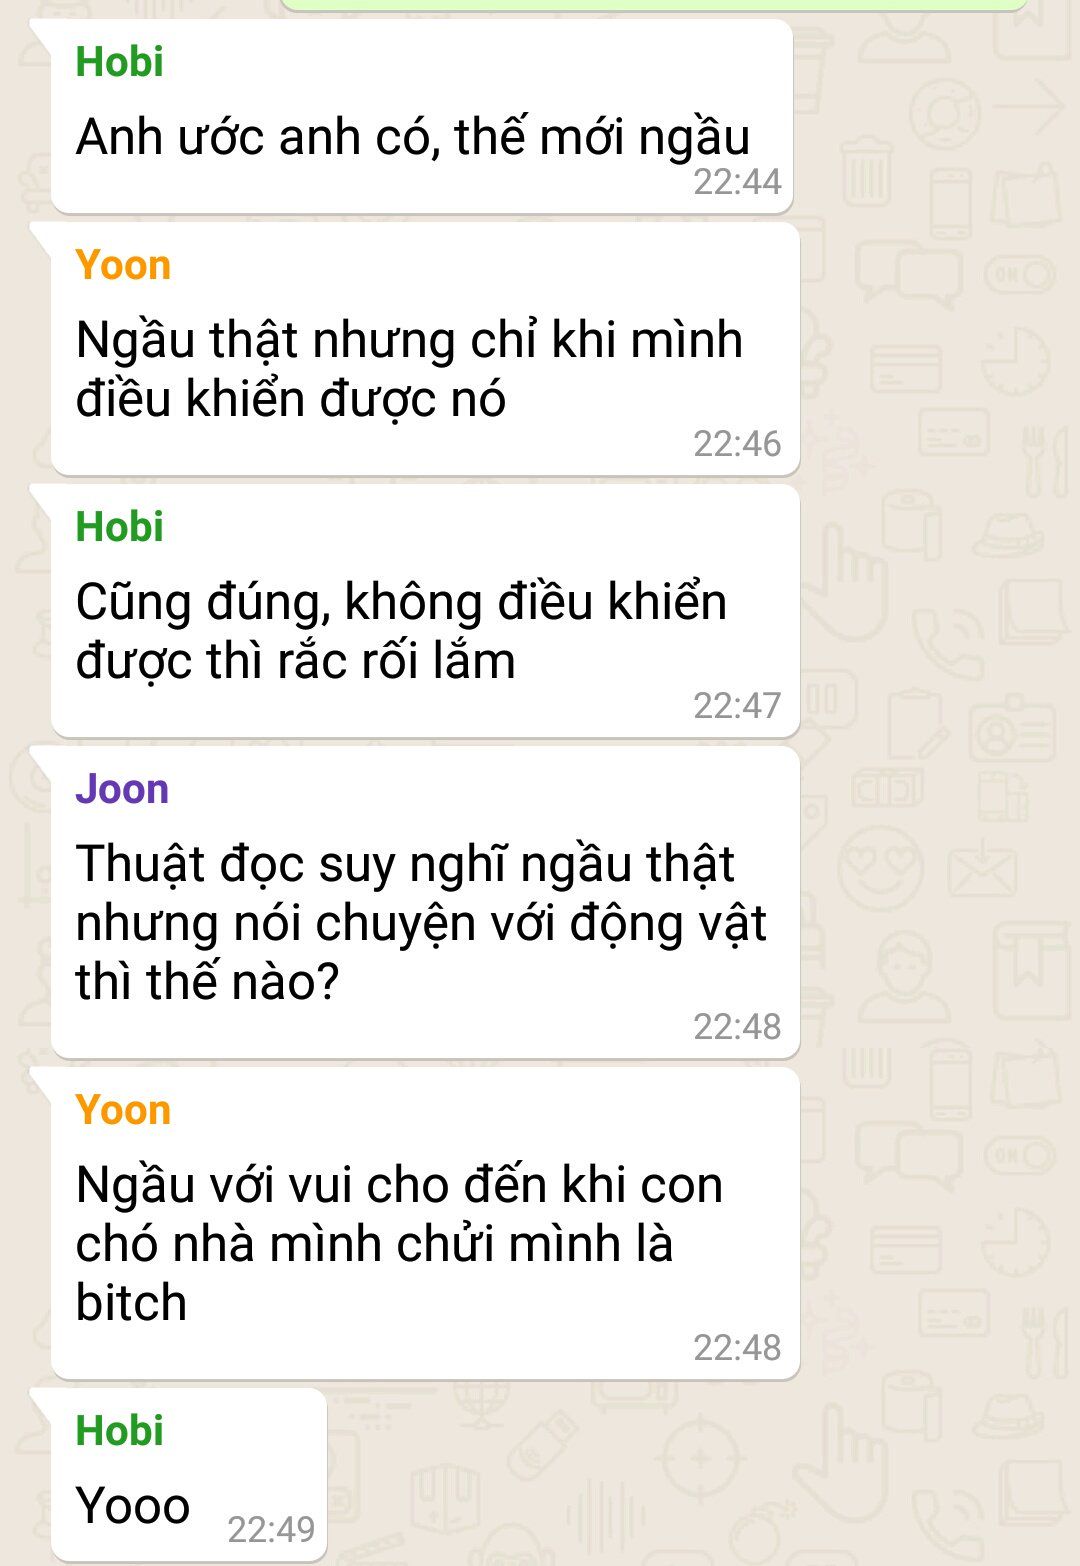The image size is (1080, 1566).
Task: Tap Hobi's name above 'Anh ước anh có' message
Action: [x=119, y=62]
